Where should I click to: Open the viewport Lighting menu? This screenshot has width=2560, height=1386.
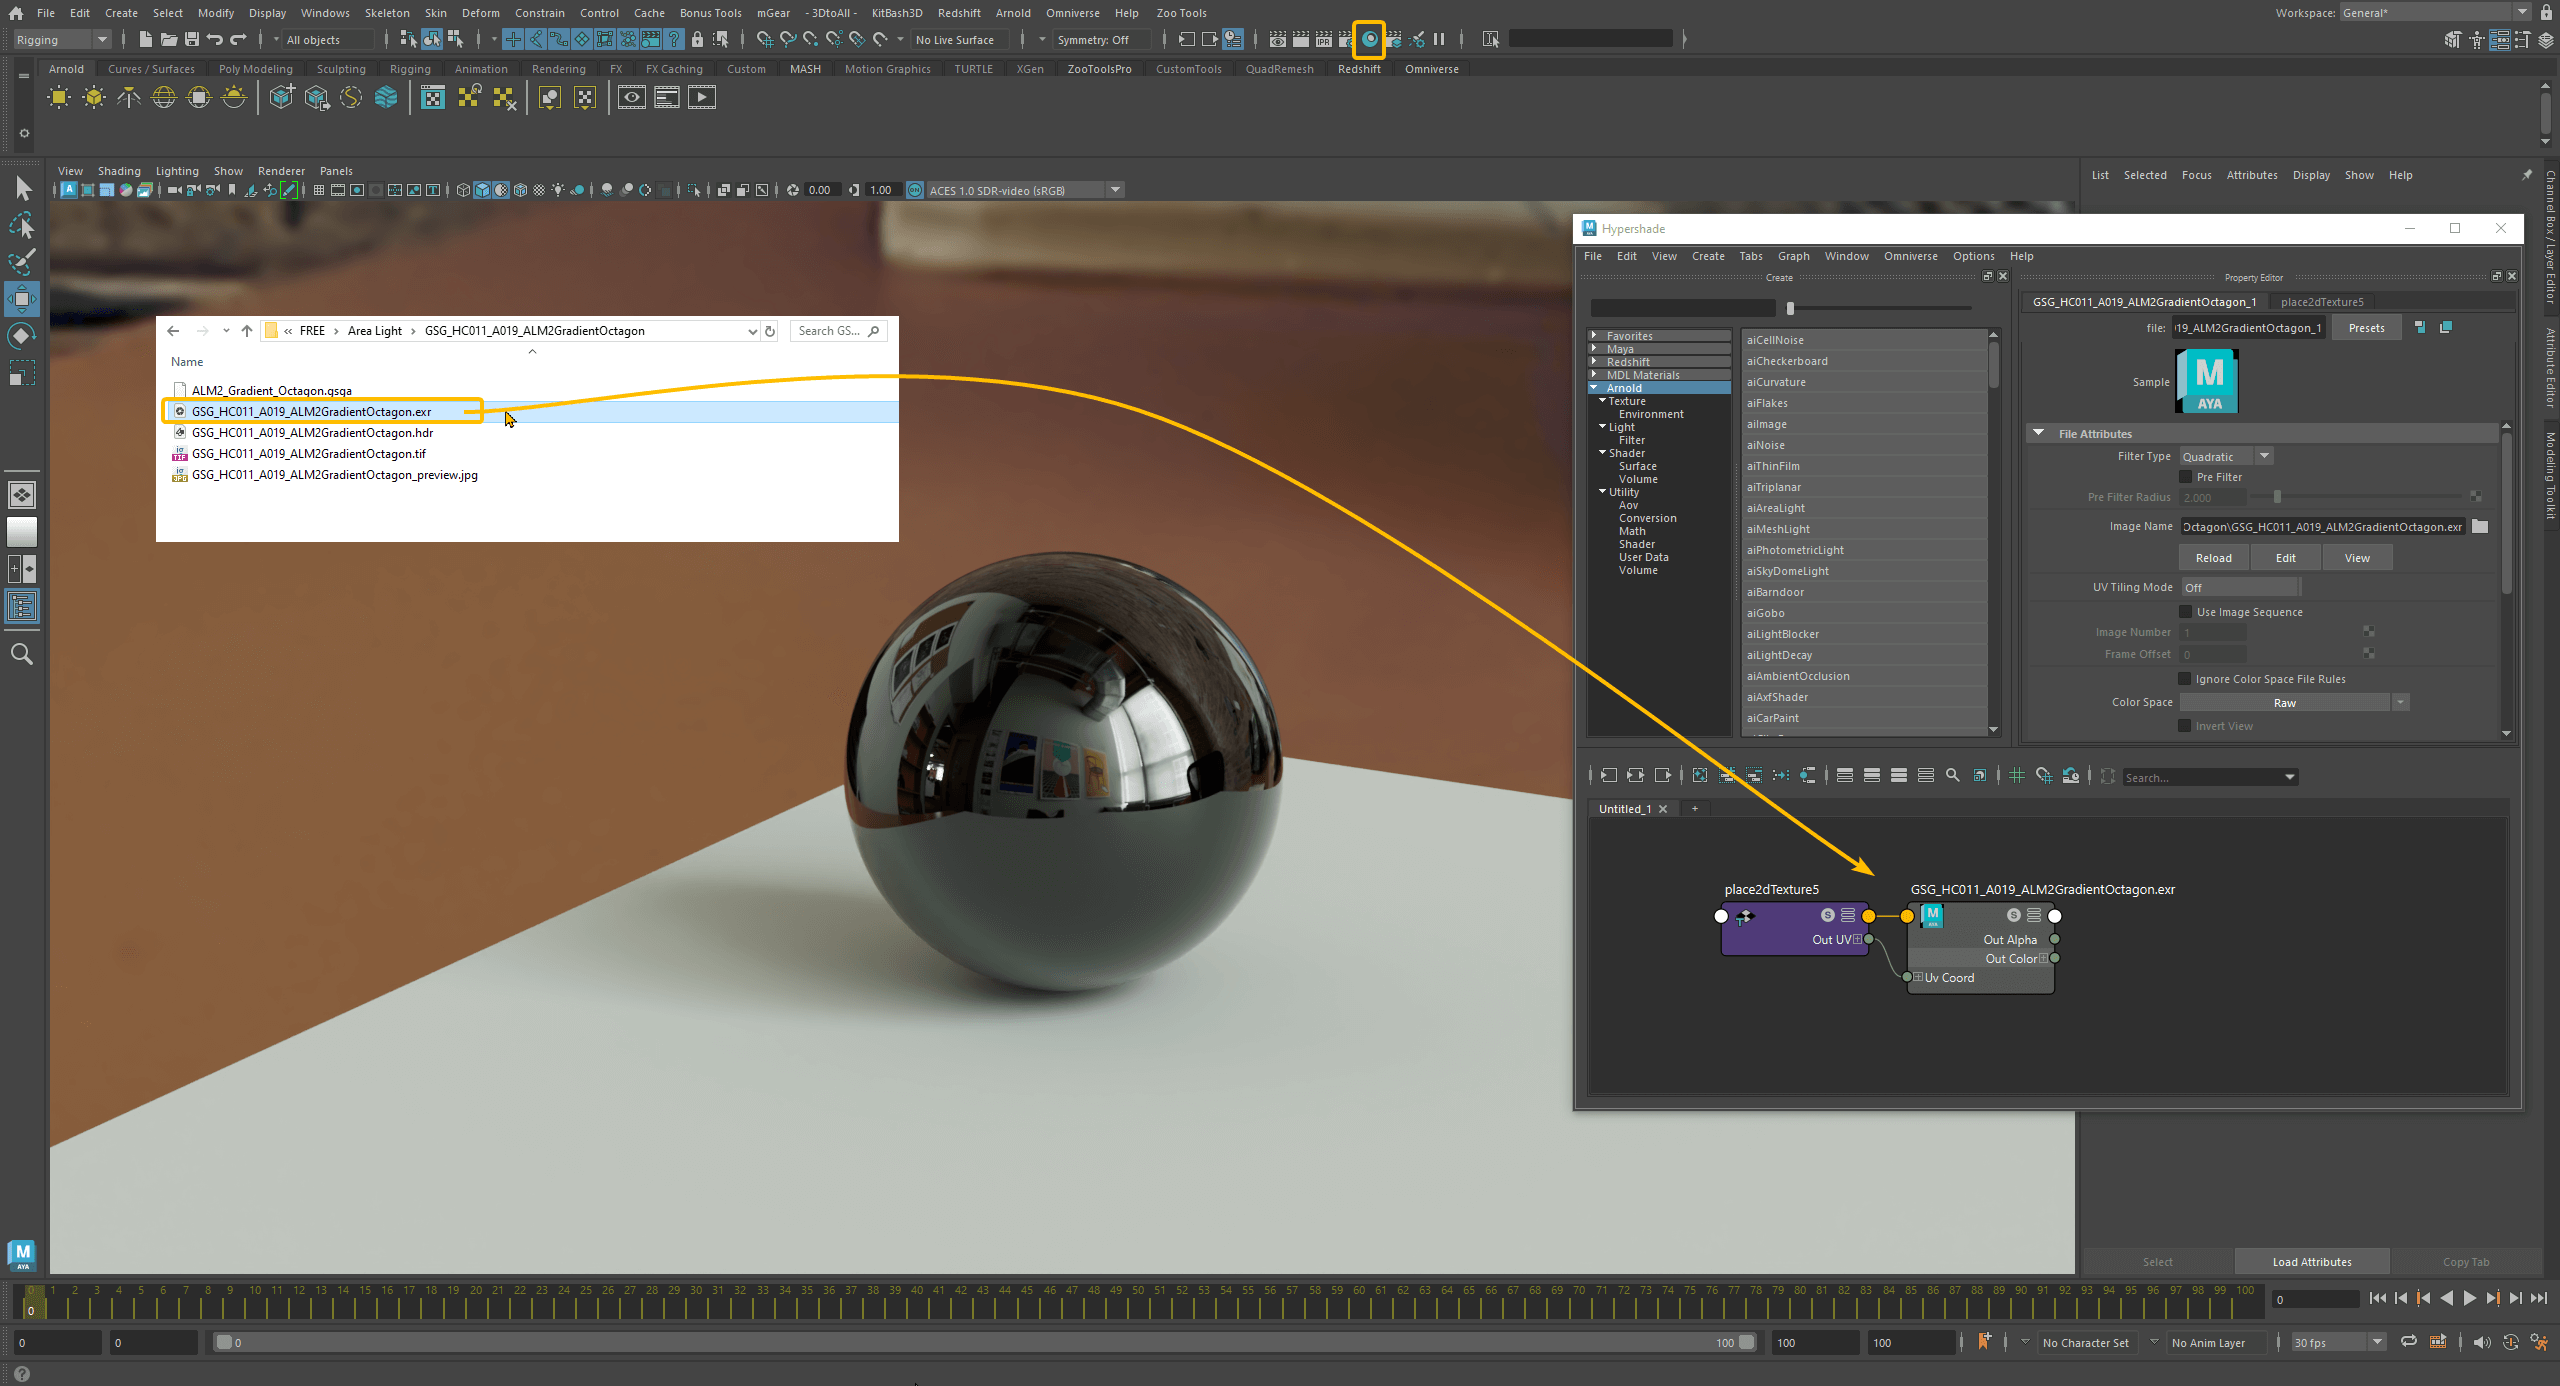[x=177, y=171]
